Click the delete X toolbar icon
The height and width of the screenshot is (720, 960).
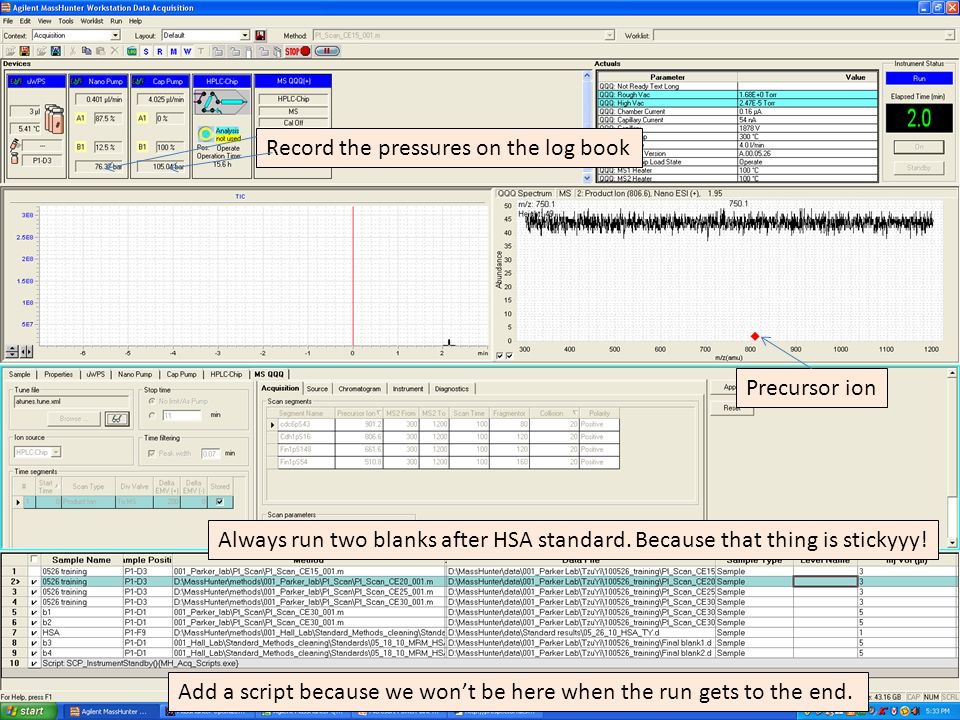(114, 51)
